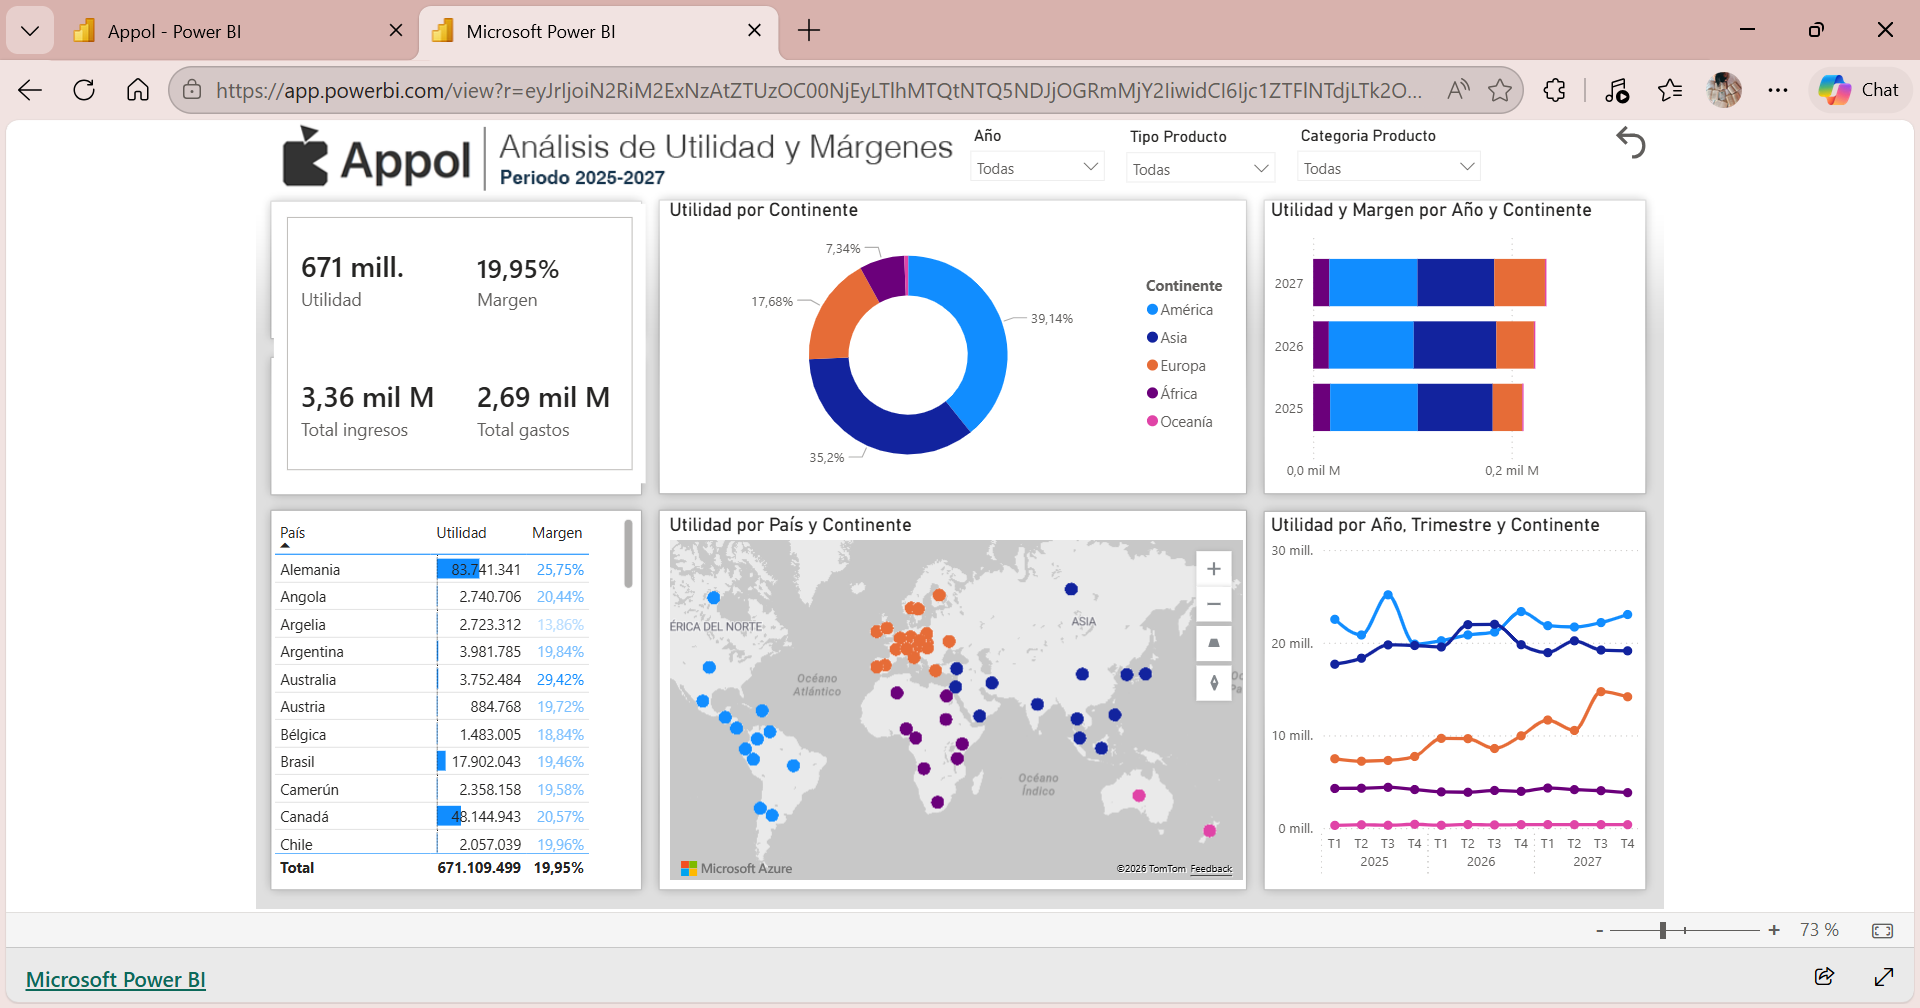Zoom in on the map with plus button
This screenshot has height=1008, width=1920.
click(1214, 569)
